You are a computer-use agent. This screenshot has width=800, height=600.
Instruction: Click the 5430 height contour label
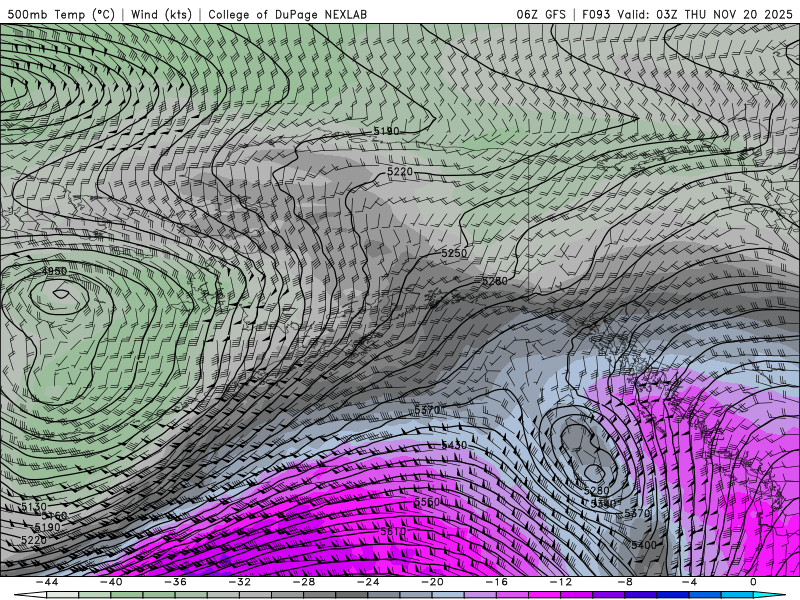454,445
